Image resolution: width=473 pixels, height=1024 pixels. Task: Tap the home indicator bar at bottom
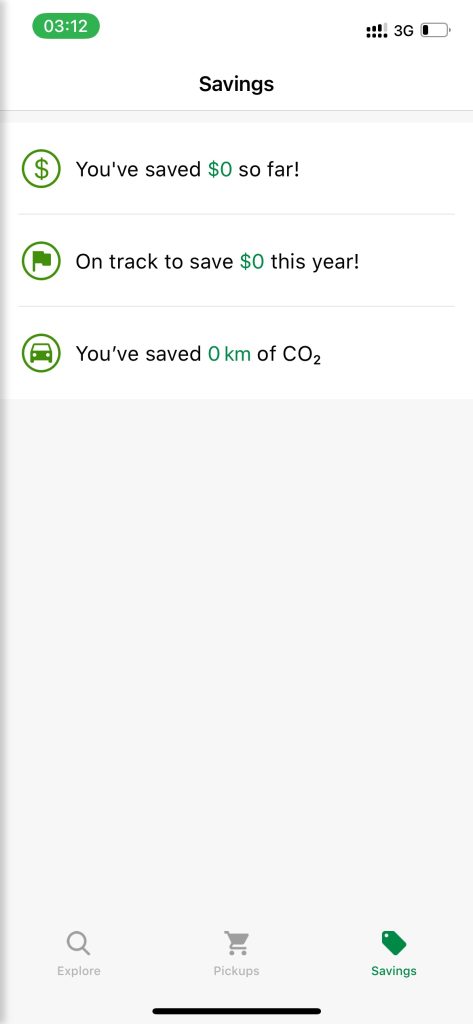[236, 1011]
